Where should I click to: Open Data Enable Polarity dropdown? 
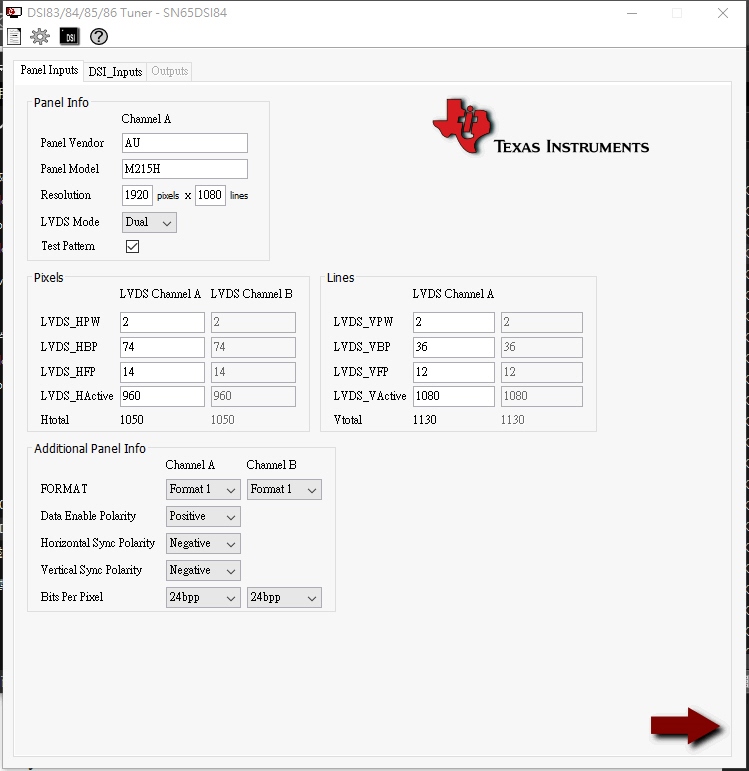click(x=203, y=516)
